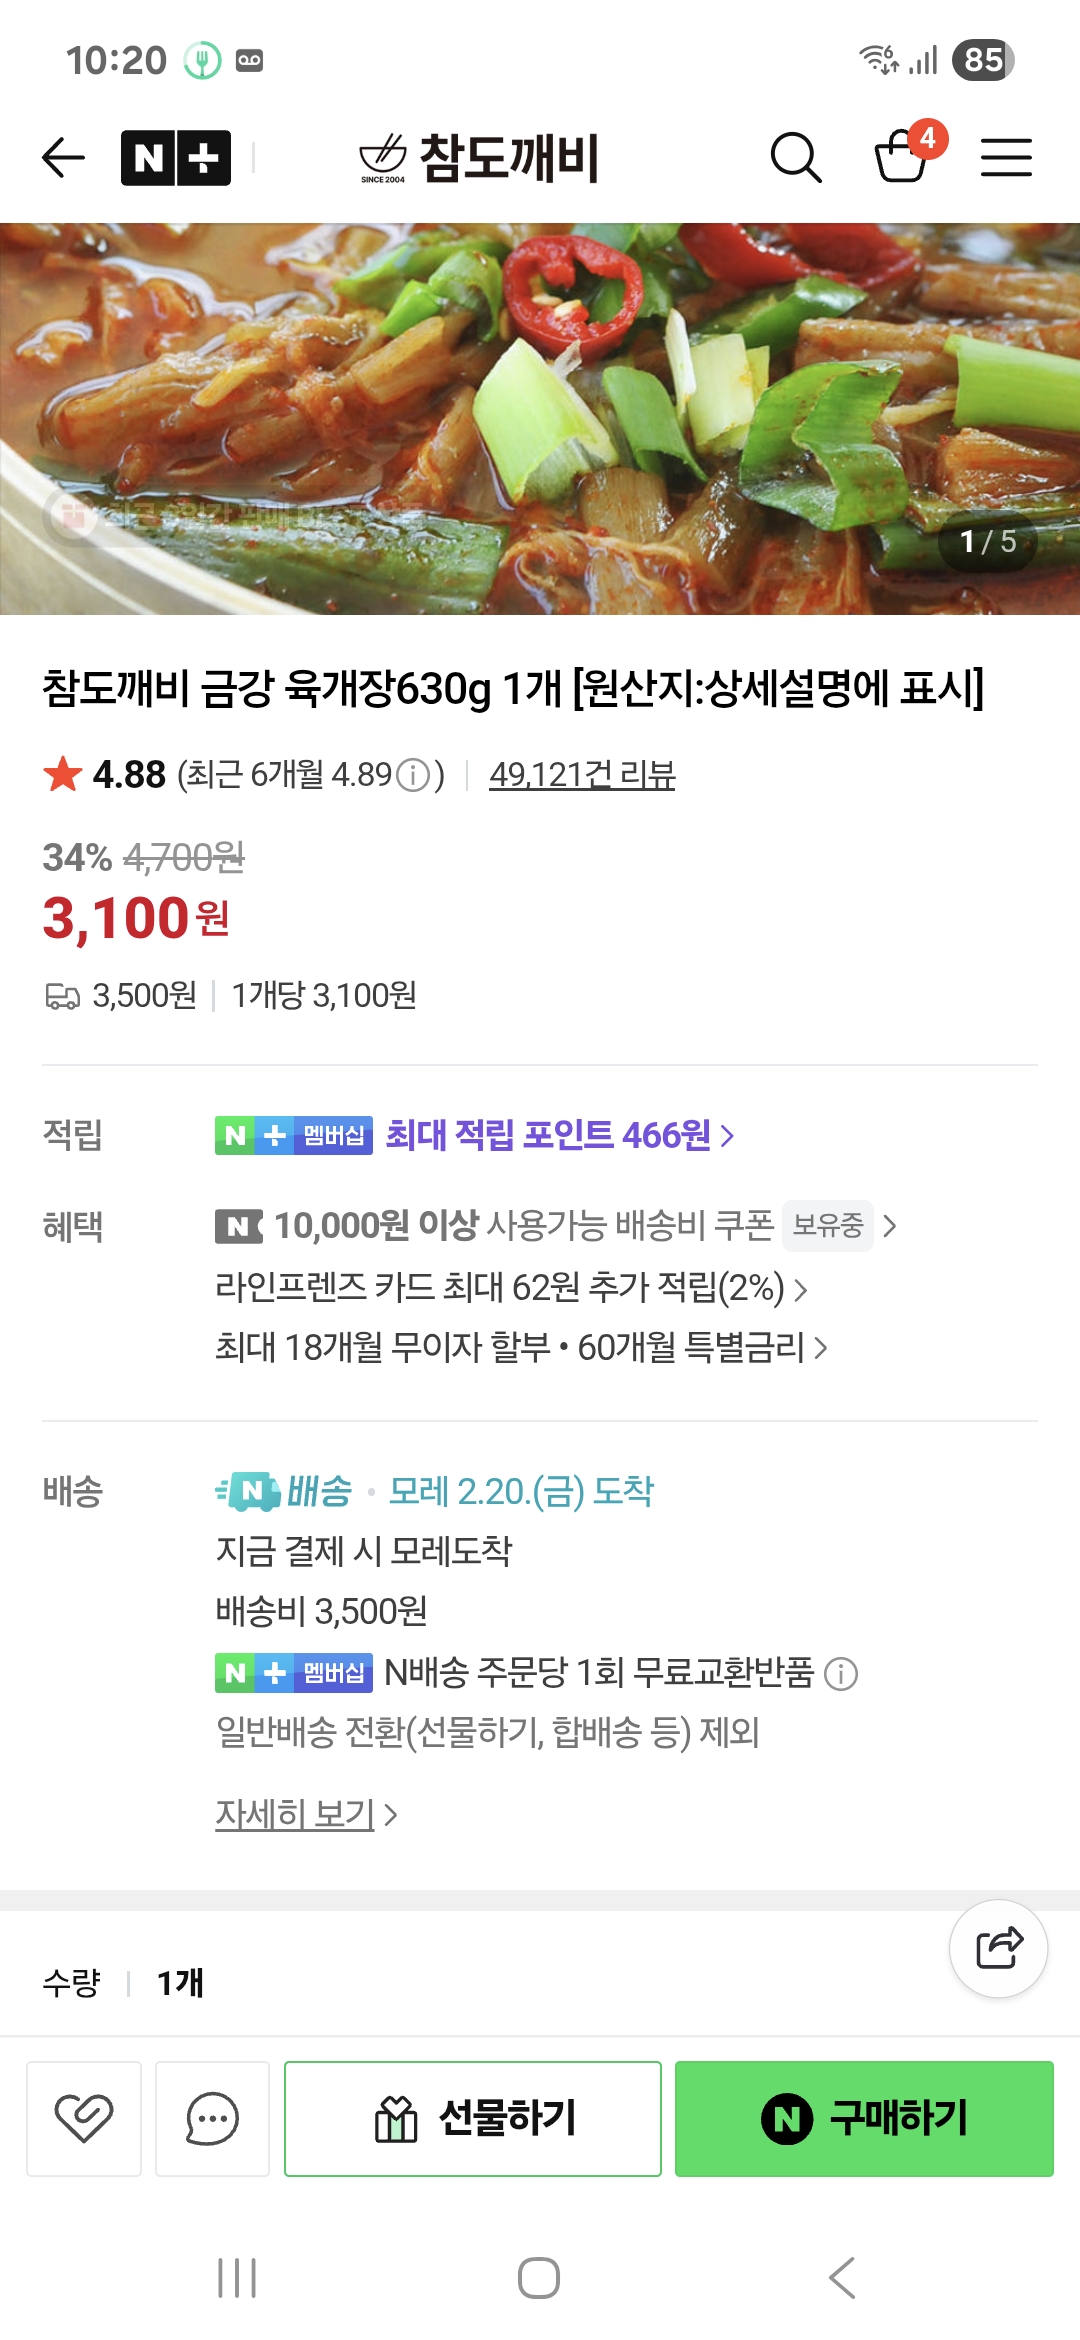
Task: Toggle the heart wishlist button
Action: (84, 2118)
